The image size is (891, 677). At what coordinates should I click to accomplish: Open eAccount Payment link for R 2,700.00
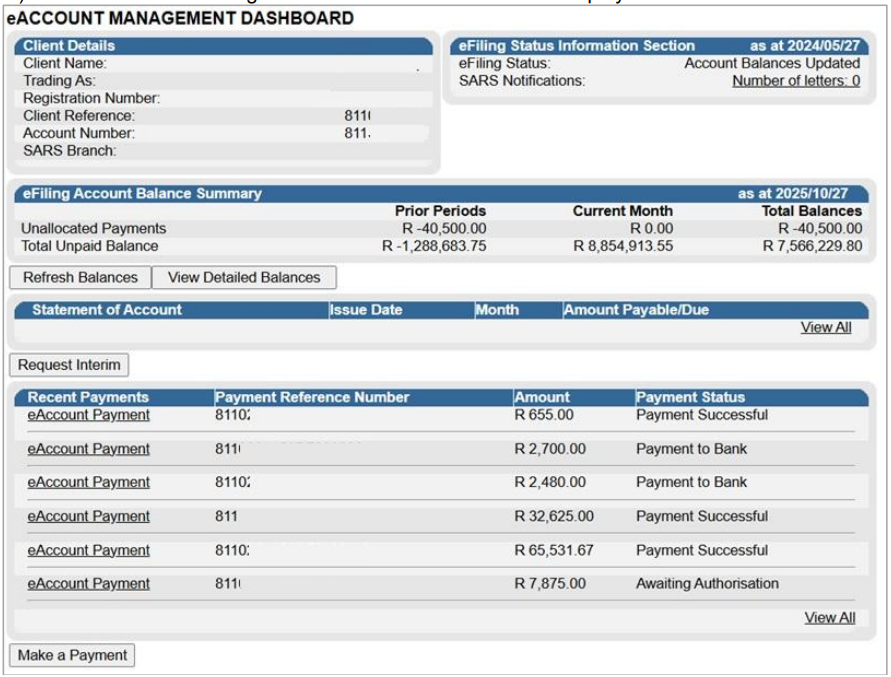[x=88, y=449]
